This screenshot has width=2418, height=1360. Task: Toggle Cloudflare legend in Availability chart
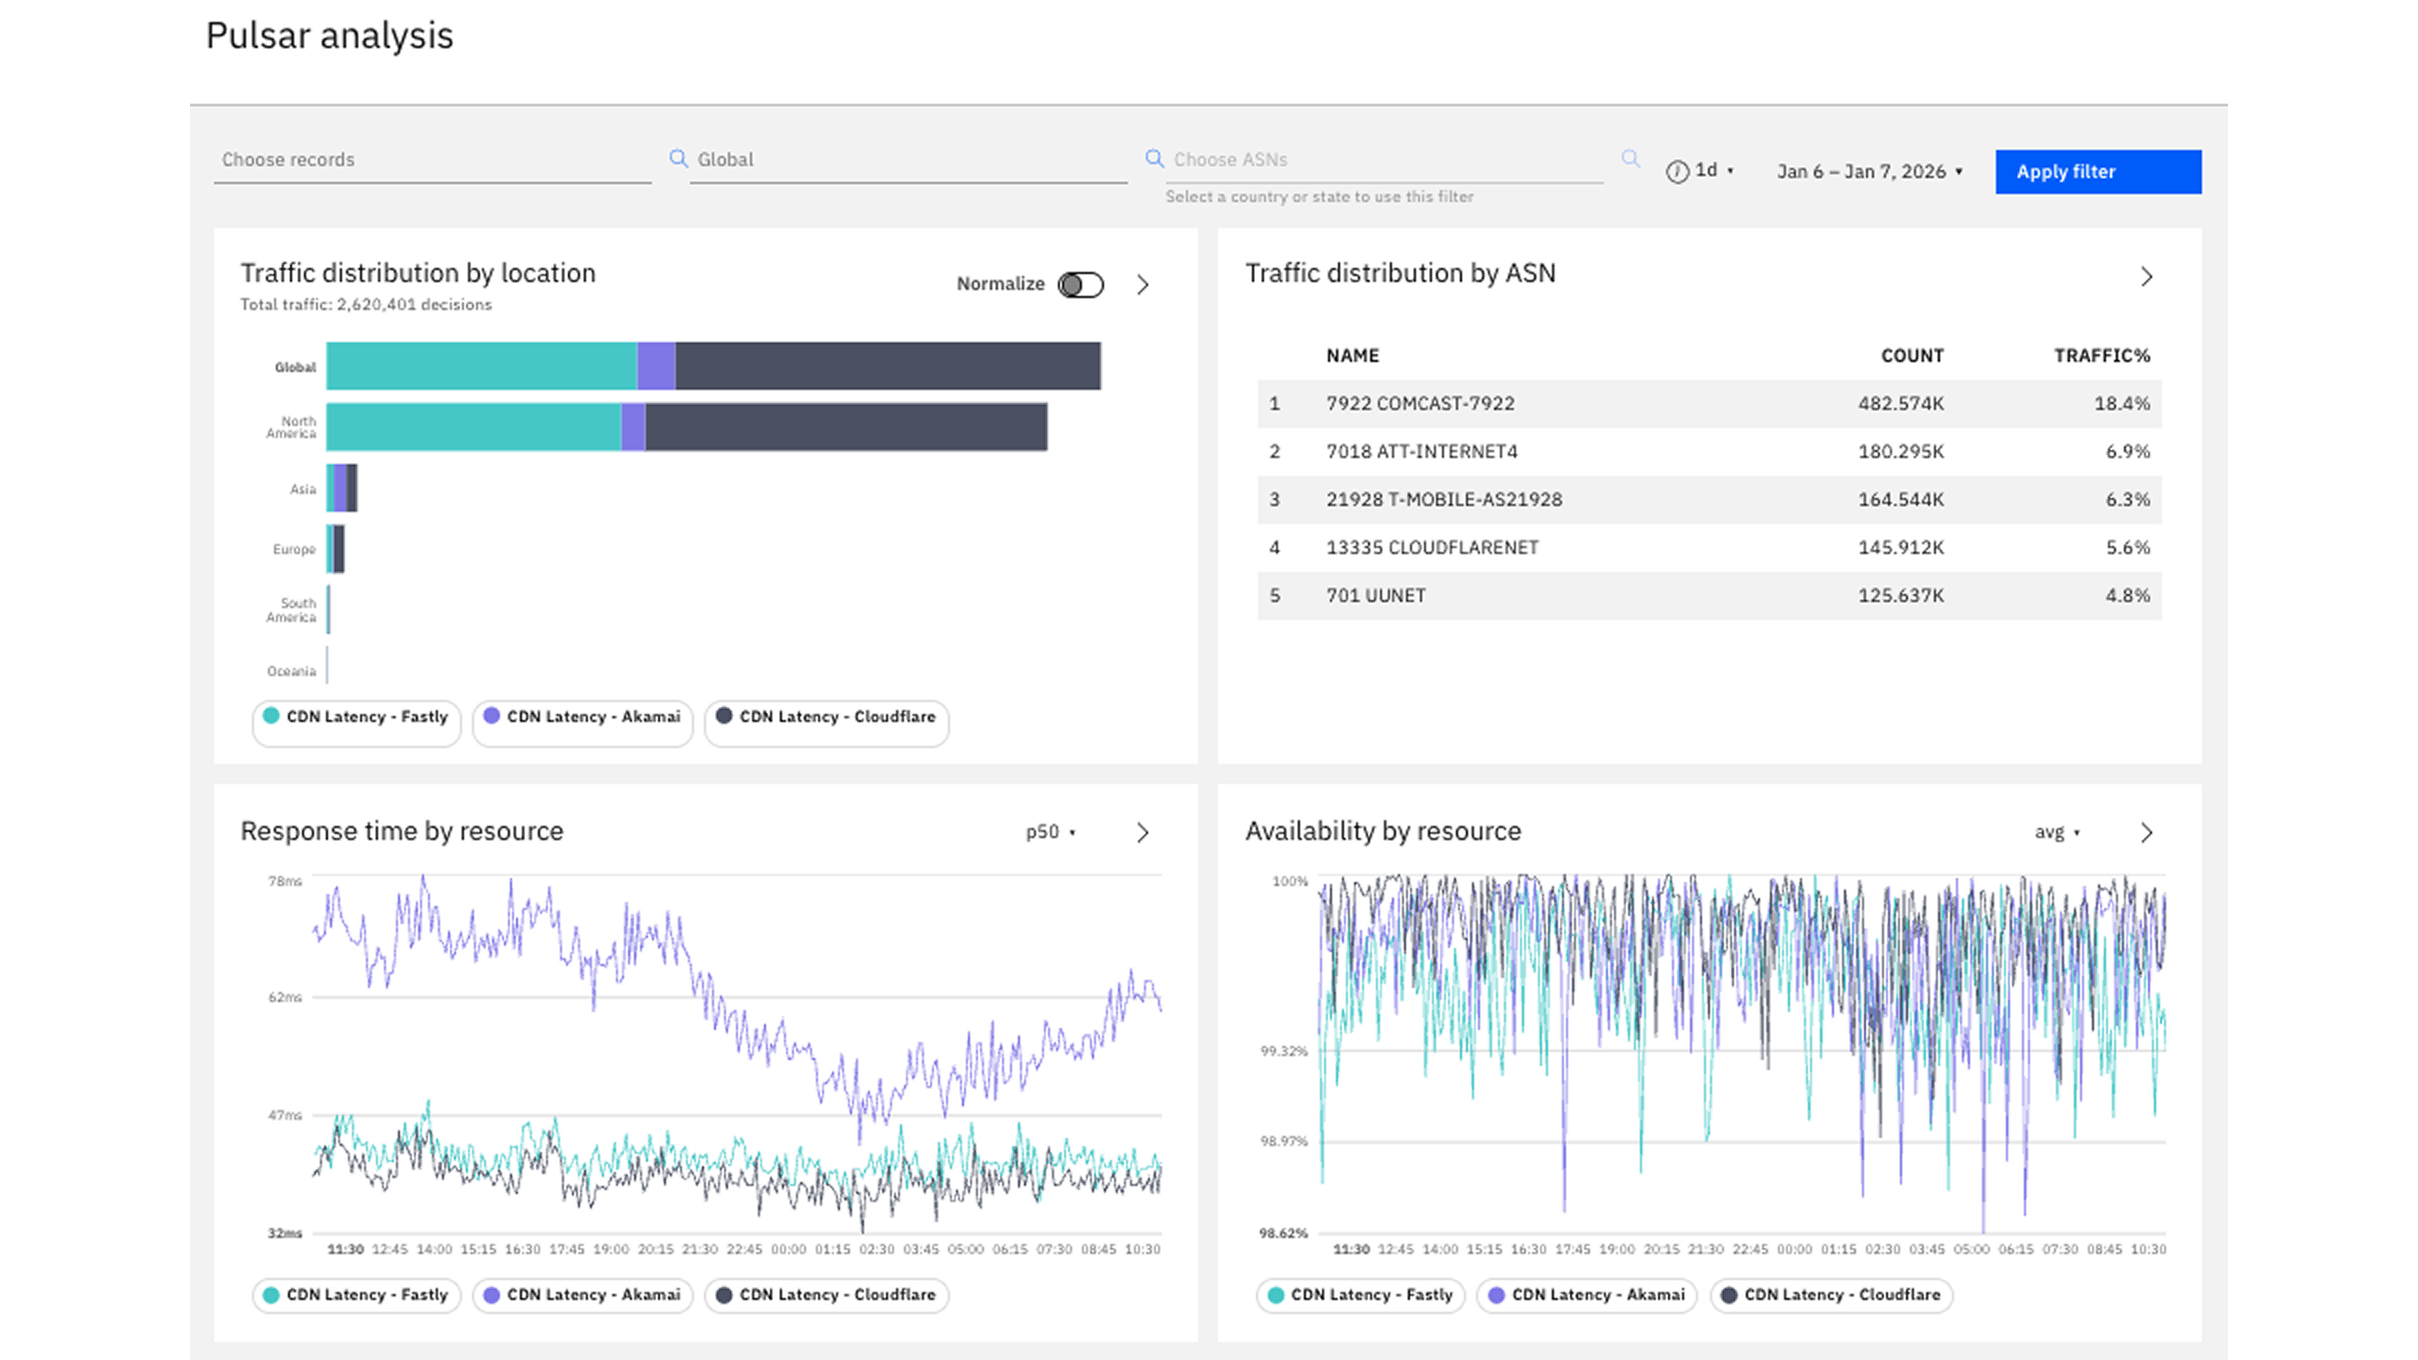click(1831, 1295)
